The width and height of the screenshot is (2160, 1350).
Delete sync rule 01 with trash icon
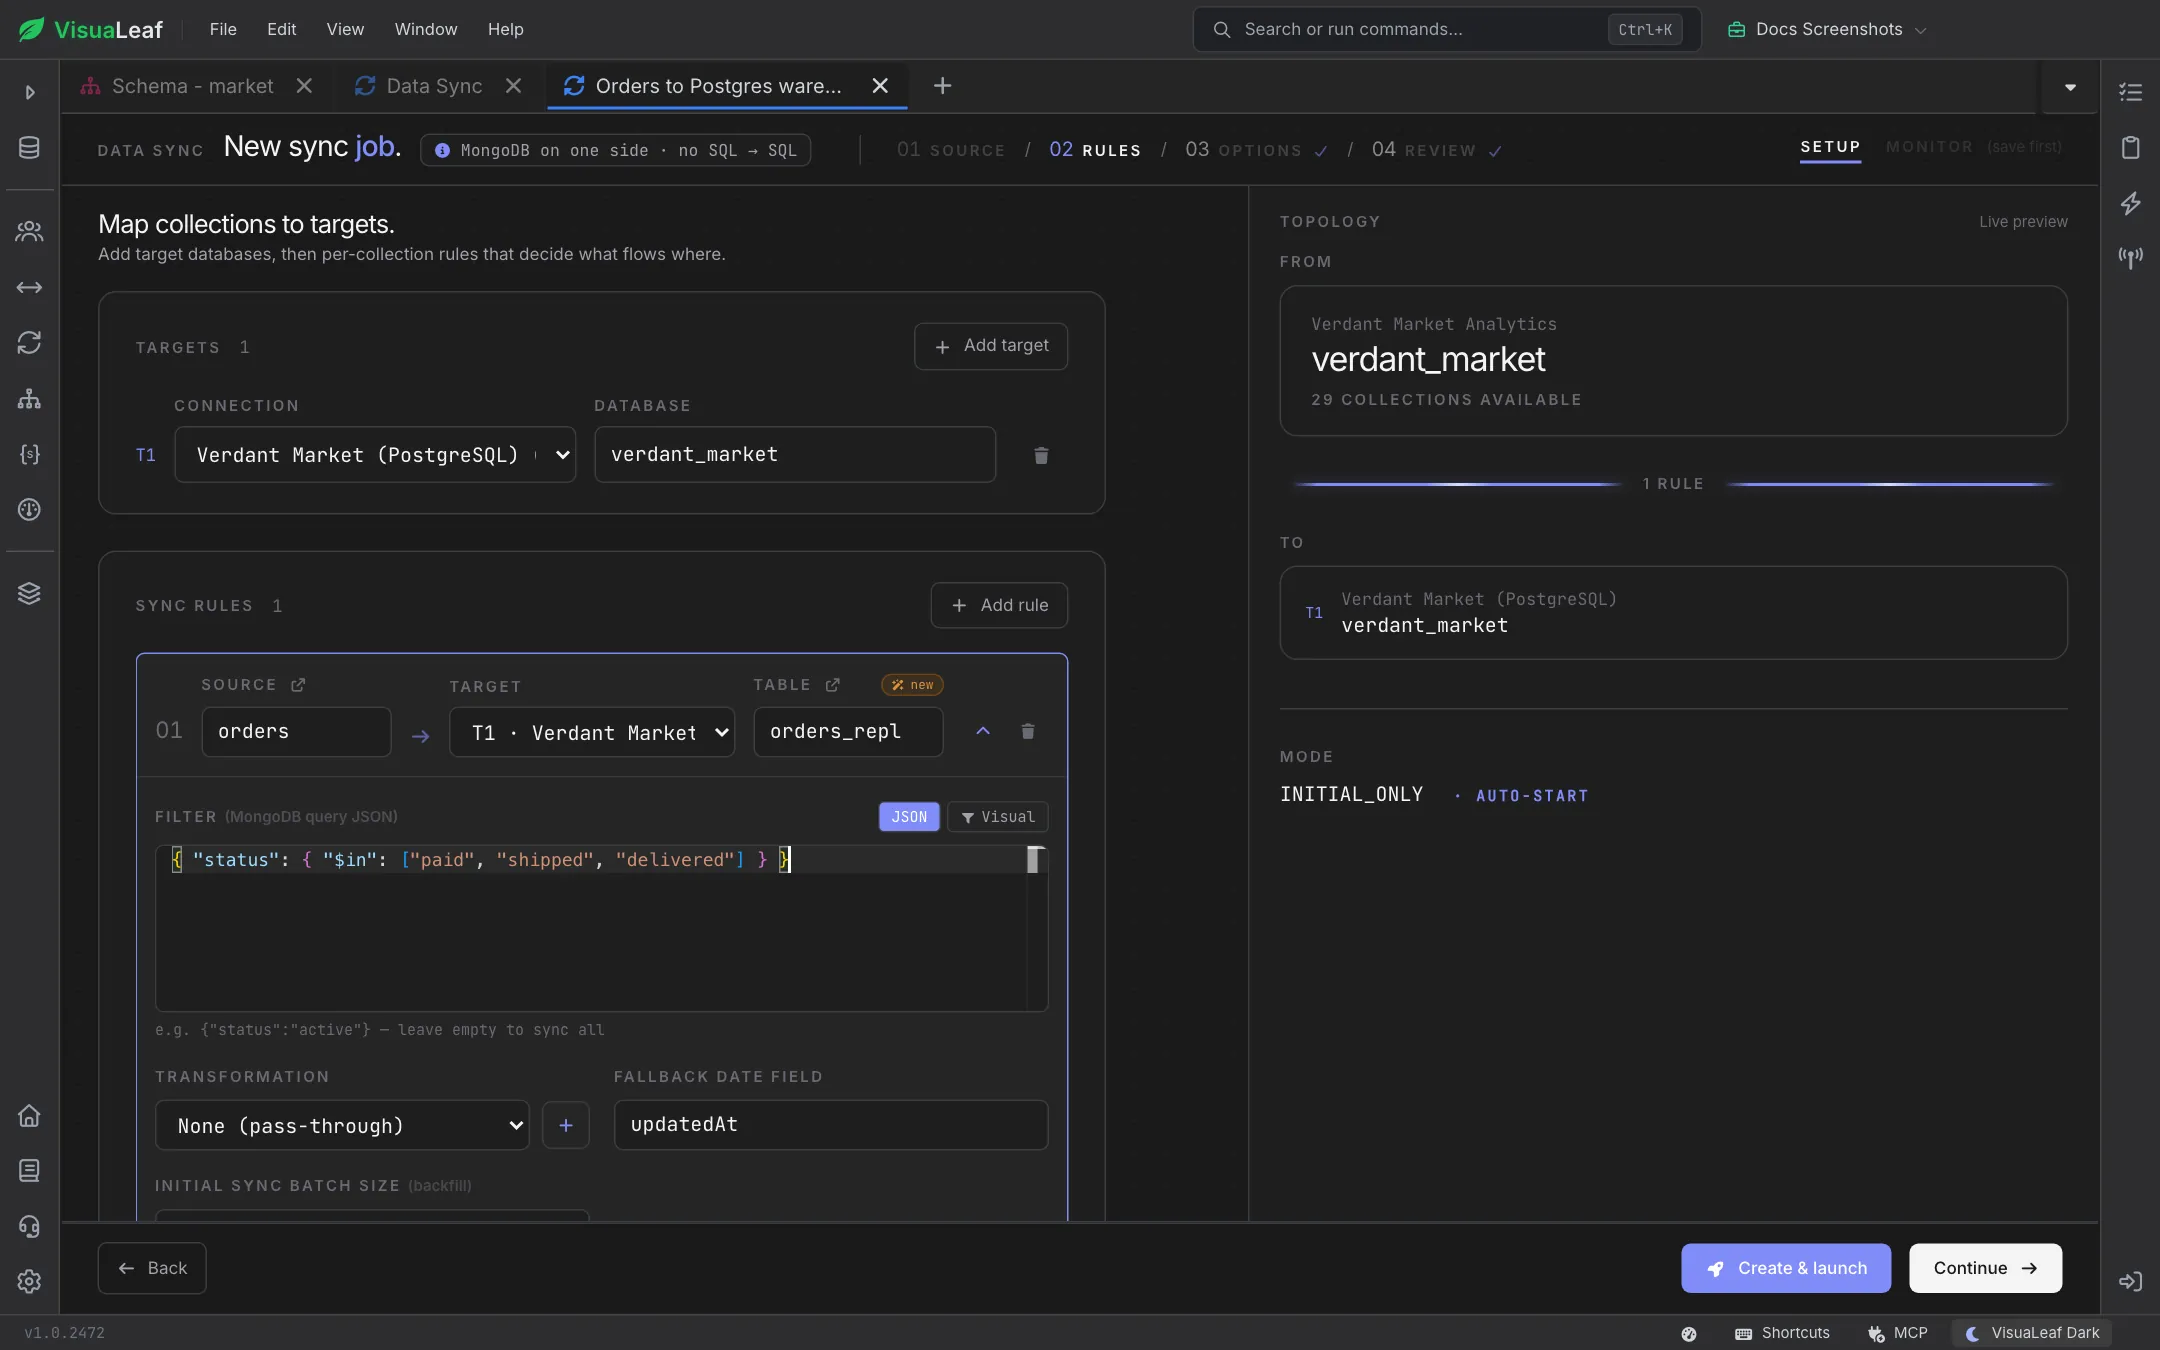[x=1027, y=731]
